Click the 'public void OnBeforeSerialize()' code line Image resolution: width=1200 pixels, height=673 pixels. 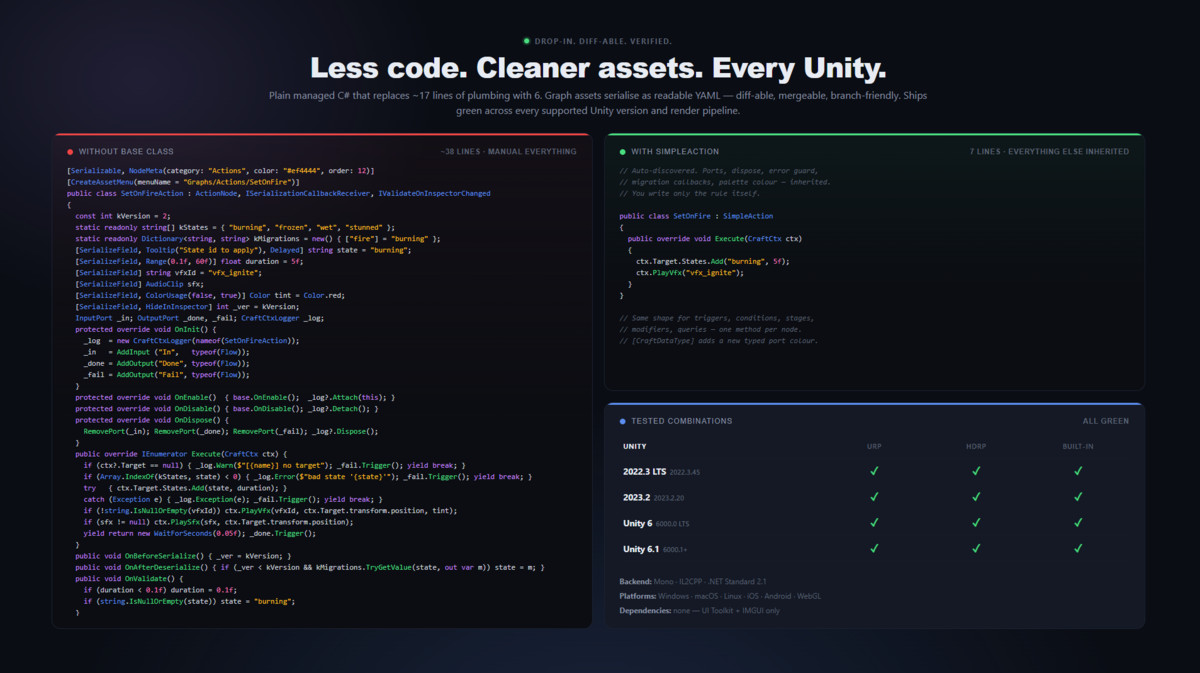(x=184, y=555)
